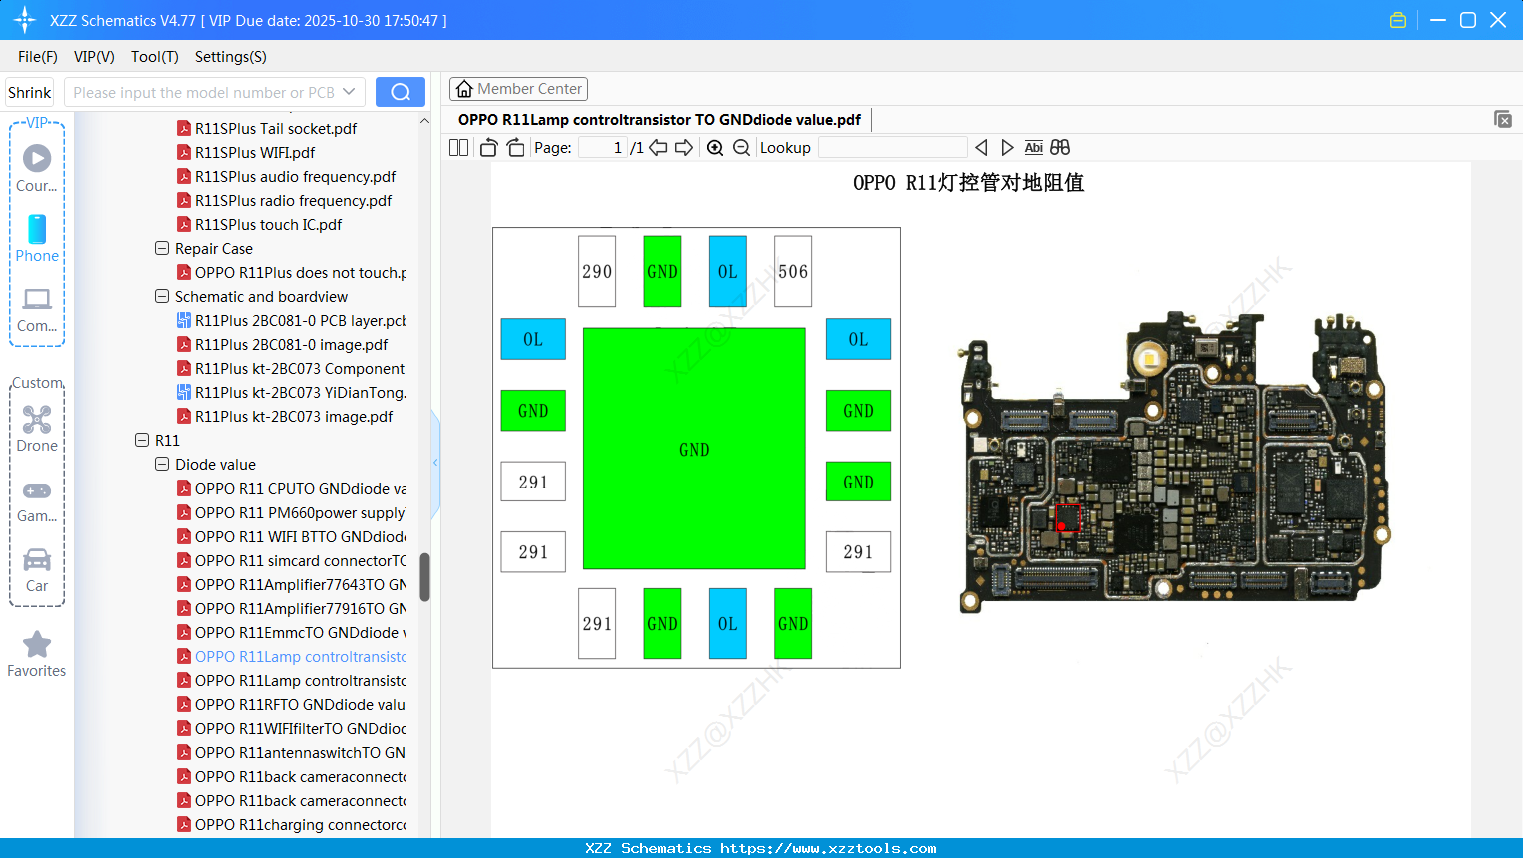1523x858 pixels.
Task: Toggle the Abi match-case search option
Action: coord(1033,147)
